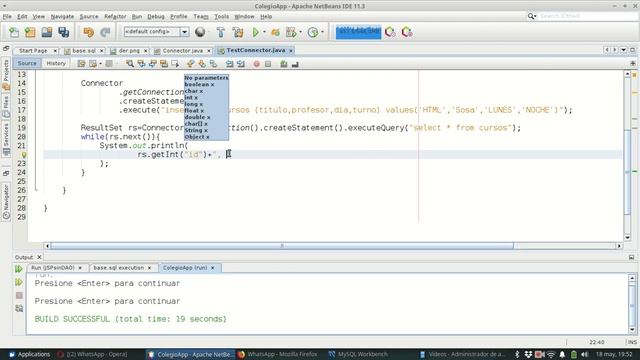The height and width of the screenshot is (360, 640).
Task: Click the Last Edit icon in editor toolbar
Action: [x=81, y=64]
